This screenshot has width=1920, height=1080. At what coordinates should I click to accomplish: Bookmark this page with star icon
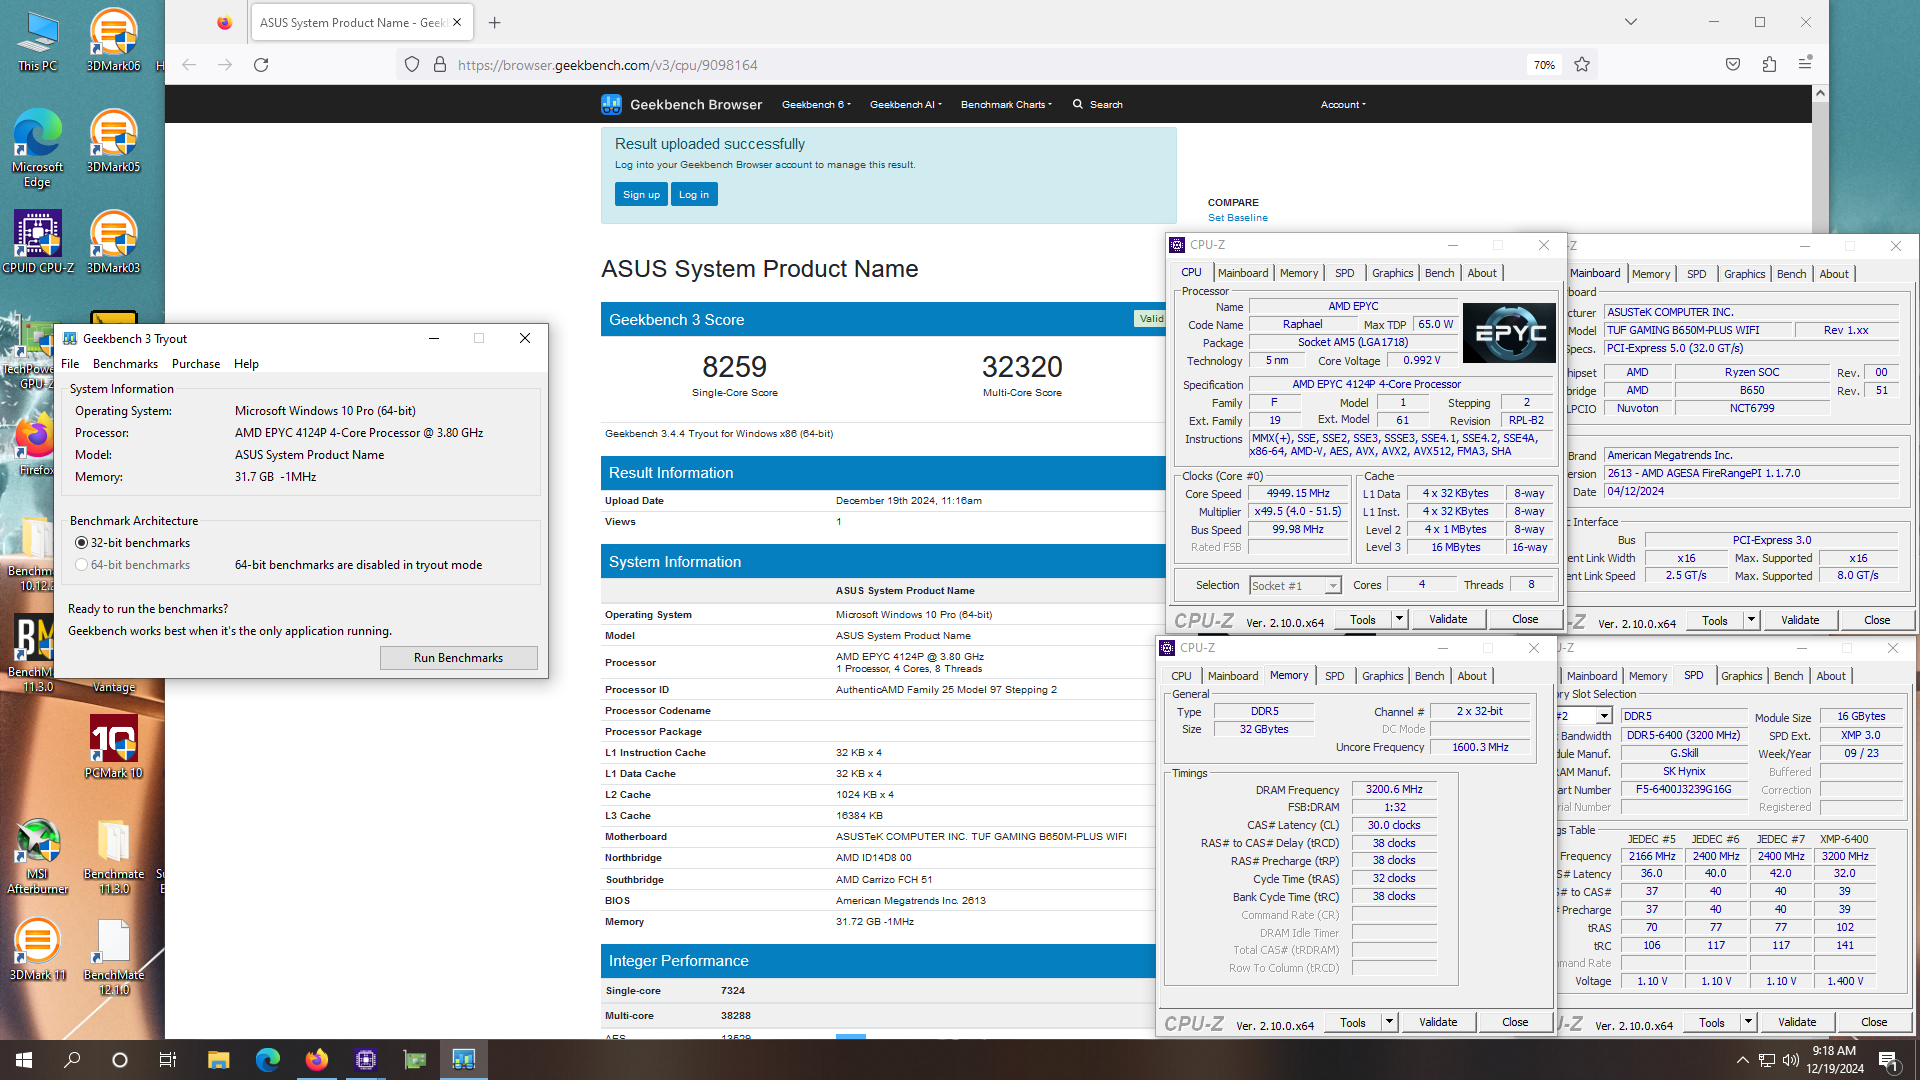point(1582,65)
